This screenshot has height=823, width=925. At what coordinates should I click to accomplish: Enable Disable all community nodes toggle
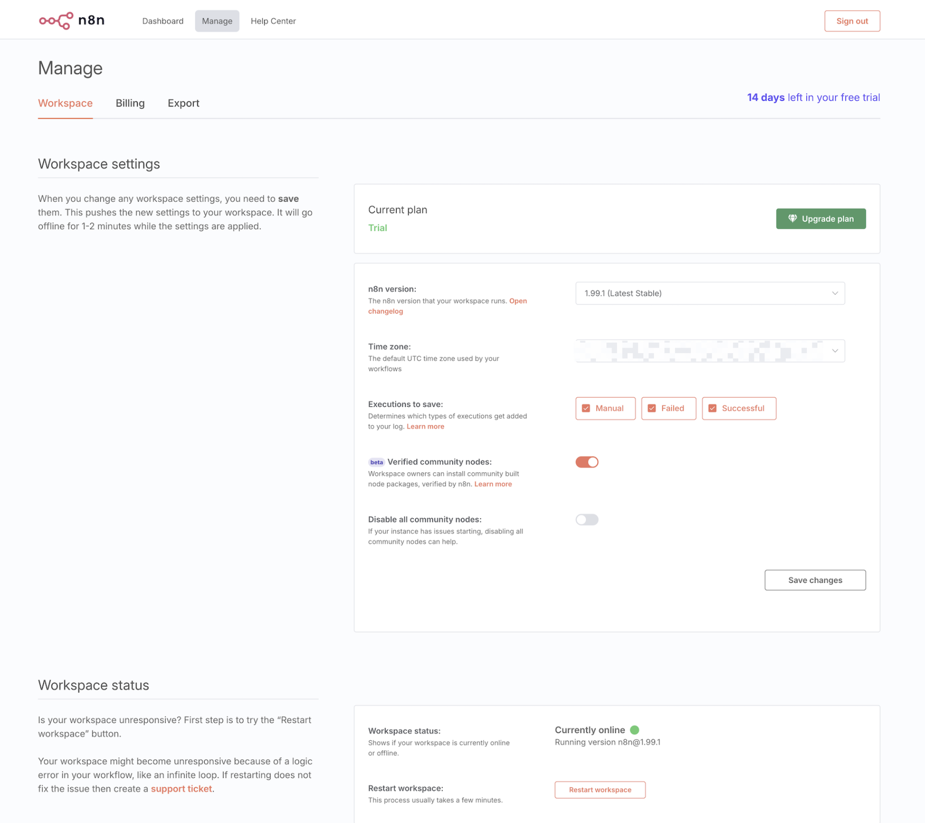(587, 520)
